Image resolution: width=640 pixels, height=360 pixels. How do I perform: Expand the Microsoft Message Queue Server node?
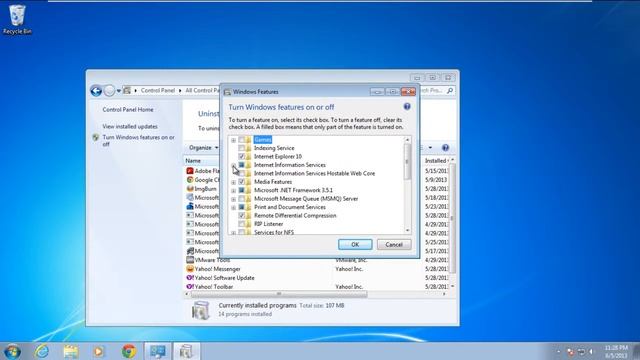pos(233,199)
